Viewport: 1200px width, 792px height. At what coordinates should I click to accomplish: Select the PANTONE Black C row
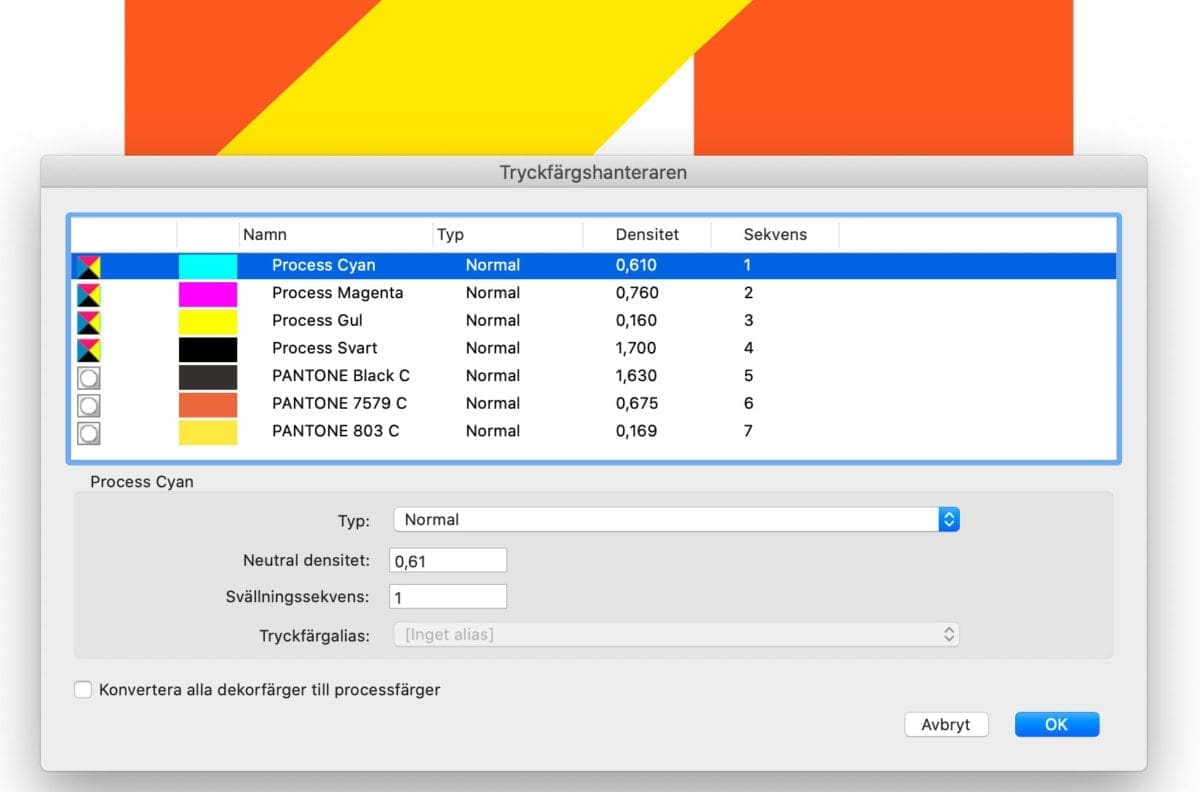coord(594,376)
